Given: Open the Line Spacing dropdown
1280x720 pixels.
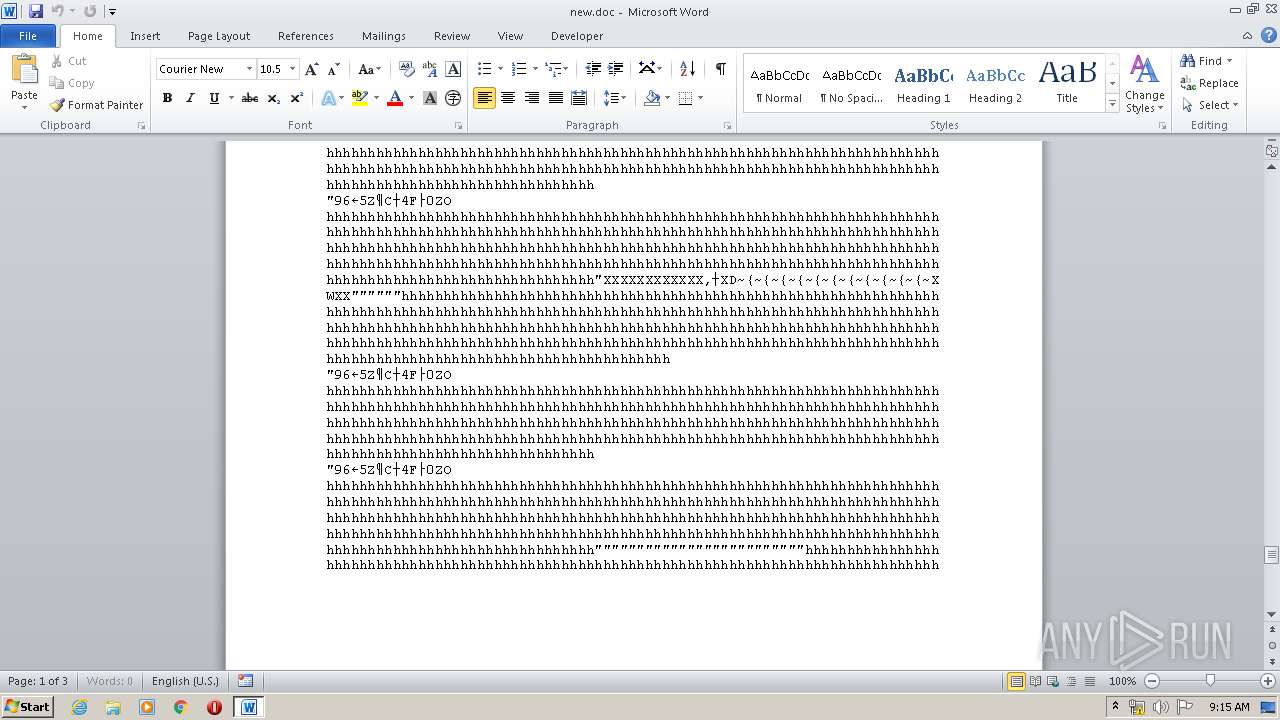Looking at the screenshot, I should point(614,98).
